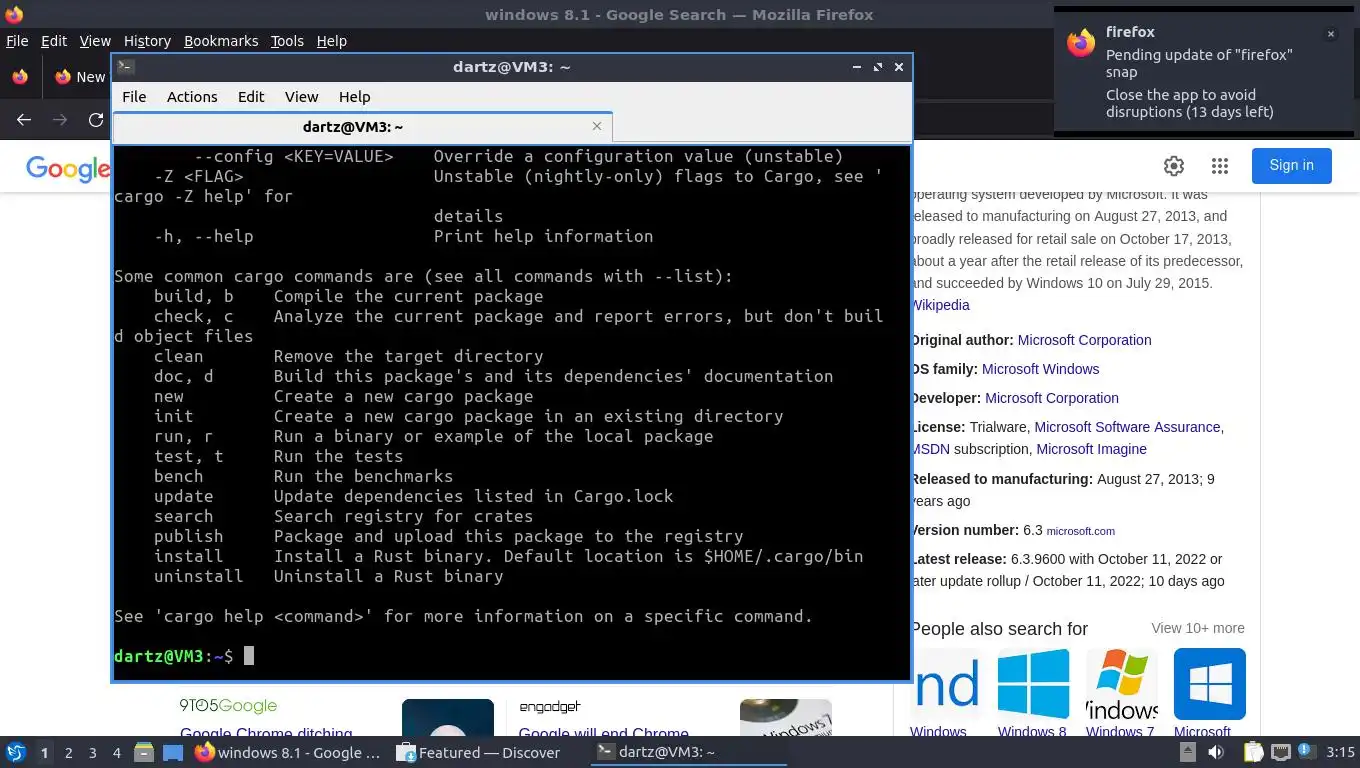The image size is (1360, 768).
Task: Click Firefox icon in update notification
Action: (1081, 43)
